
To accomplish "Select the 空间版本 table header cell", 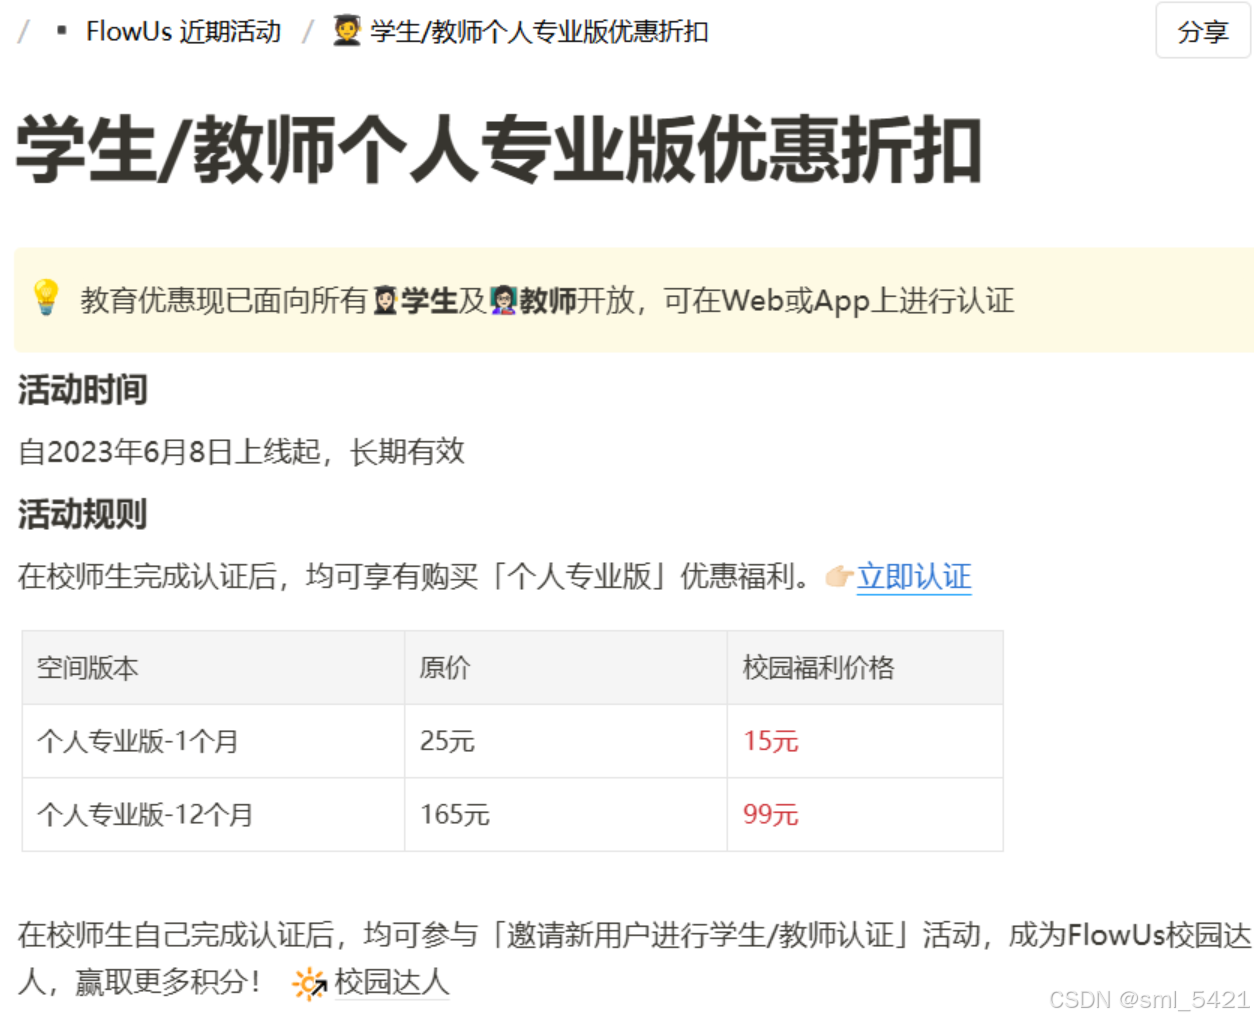I will (213, 668).
